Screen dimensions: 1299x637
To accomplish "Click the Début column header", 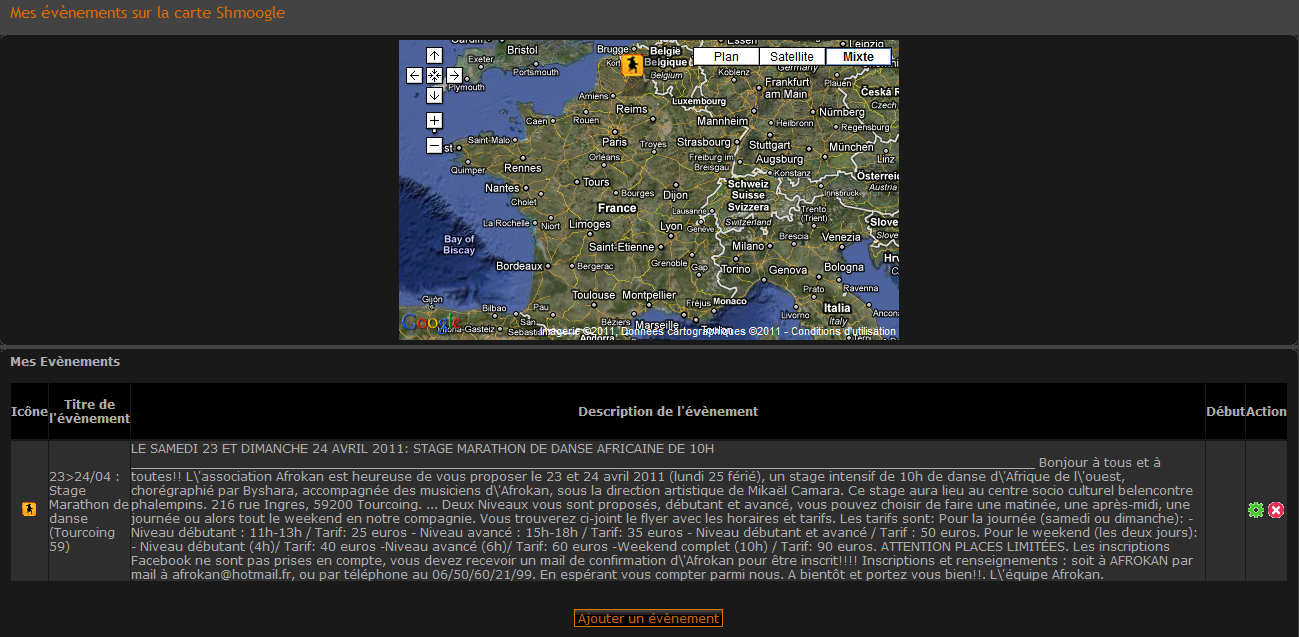I will tap(1226, 411).
